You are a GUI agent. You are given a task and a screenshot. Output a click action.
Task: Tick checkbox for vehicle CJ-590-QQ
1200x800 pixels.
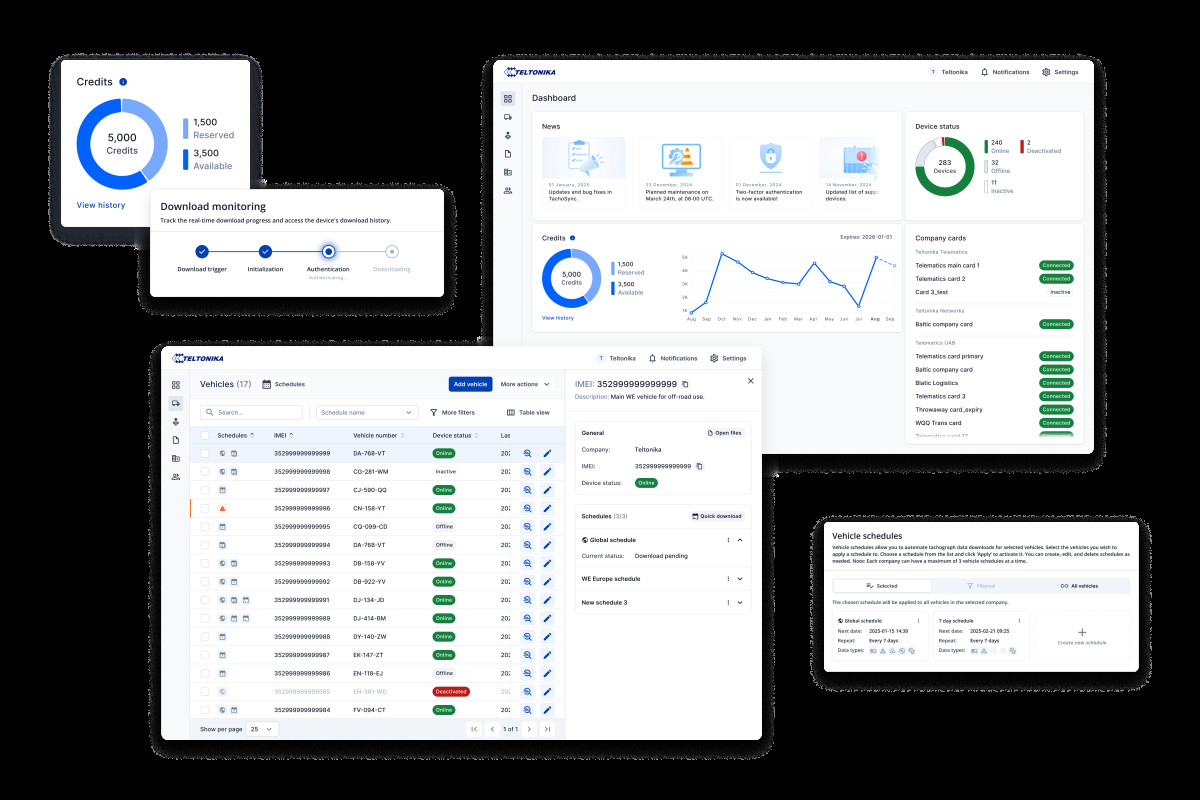[205, 490]
